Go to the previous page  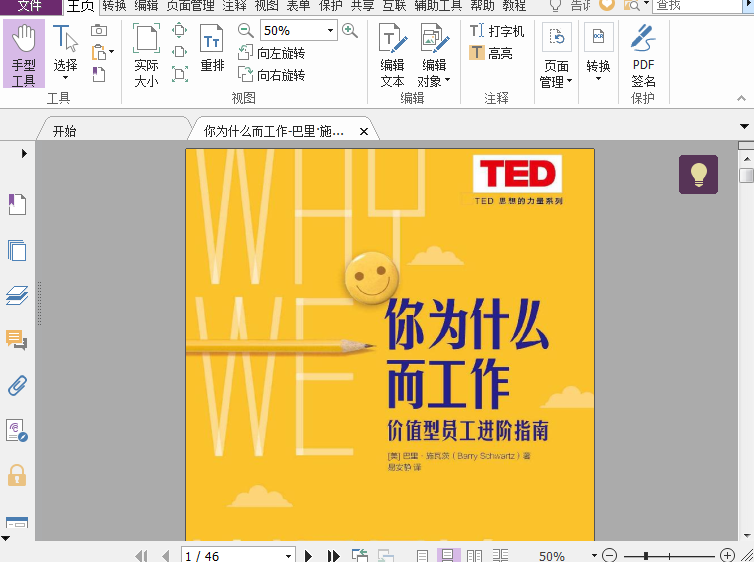click(x=166, y=556)
